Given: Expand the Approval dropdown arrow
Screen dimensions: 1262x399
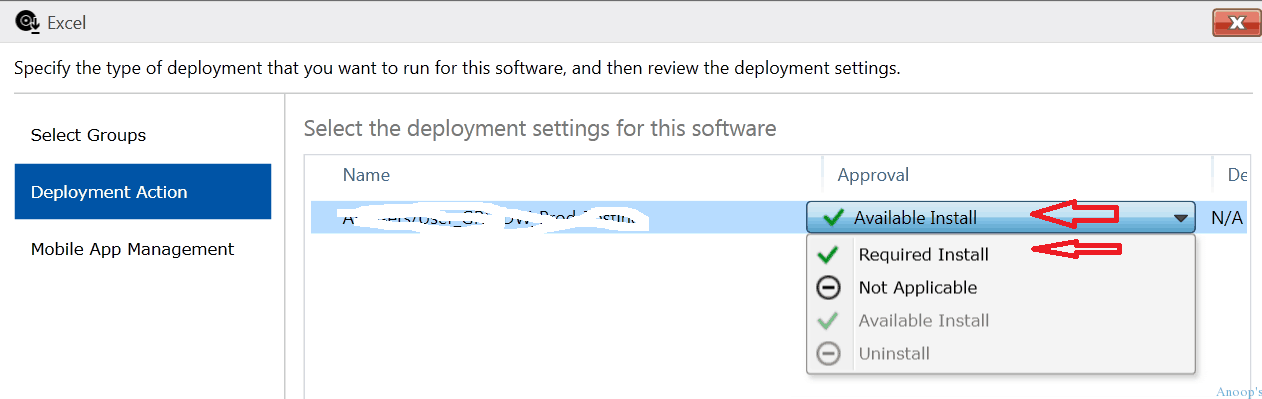Looking at the screenshot, I should [x=1181, y=218].
